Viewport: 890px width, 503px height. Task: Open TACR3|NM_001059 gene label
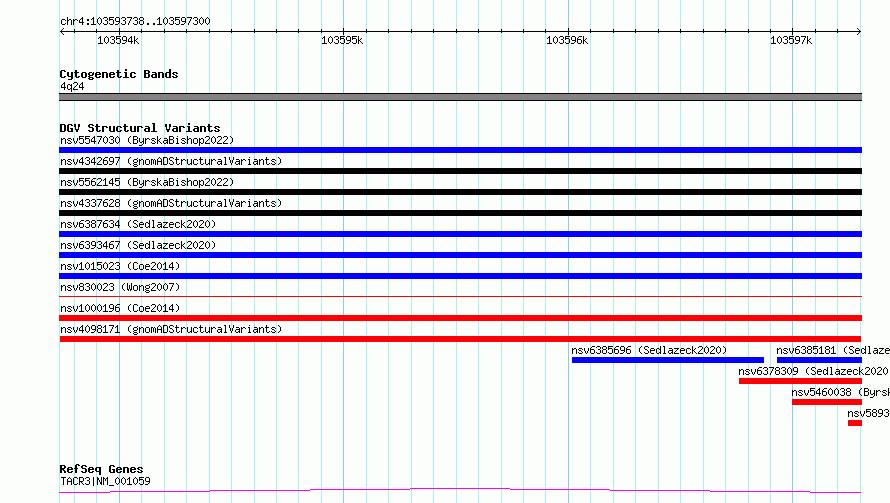click(x=105, y=481)
